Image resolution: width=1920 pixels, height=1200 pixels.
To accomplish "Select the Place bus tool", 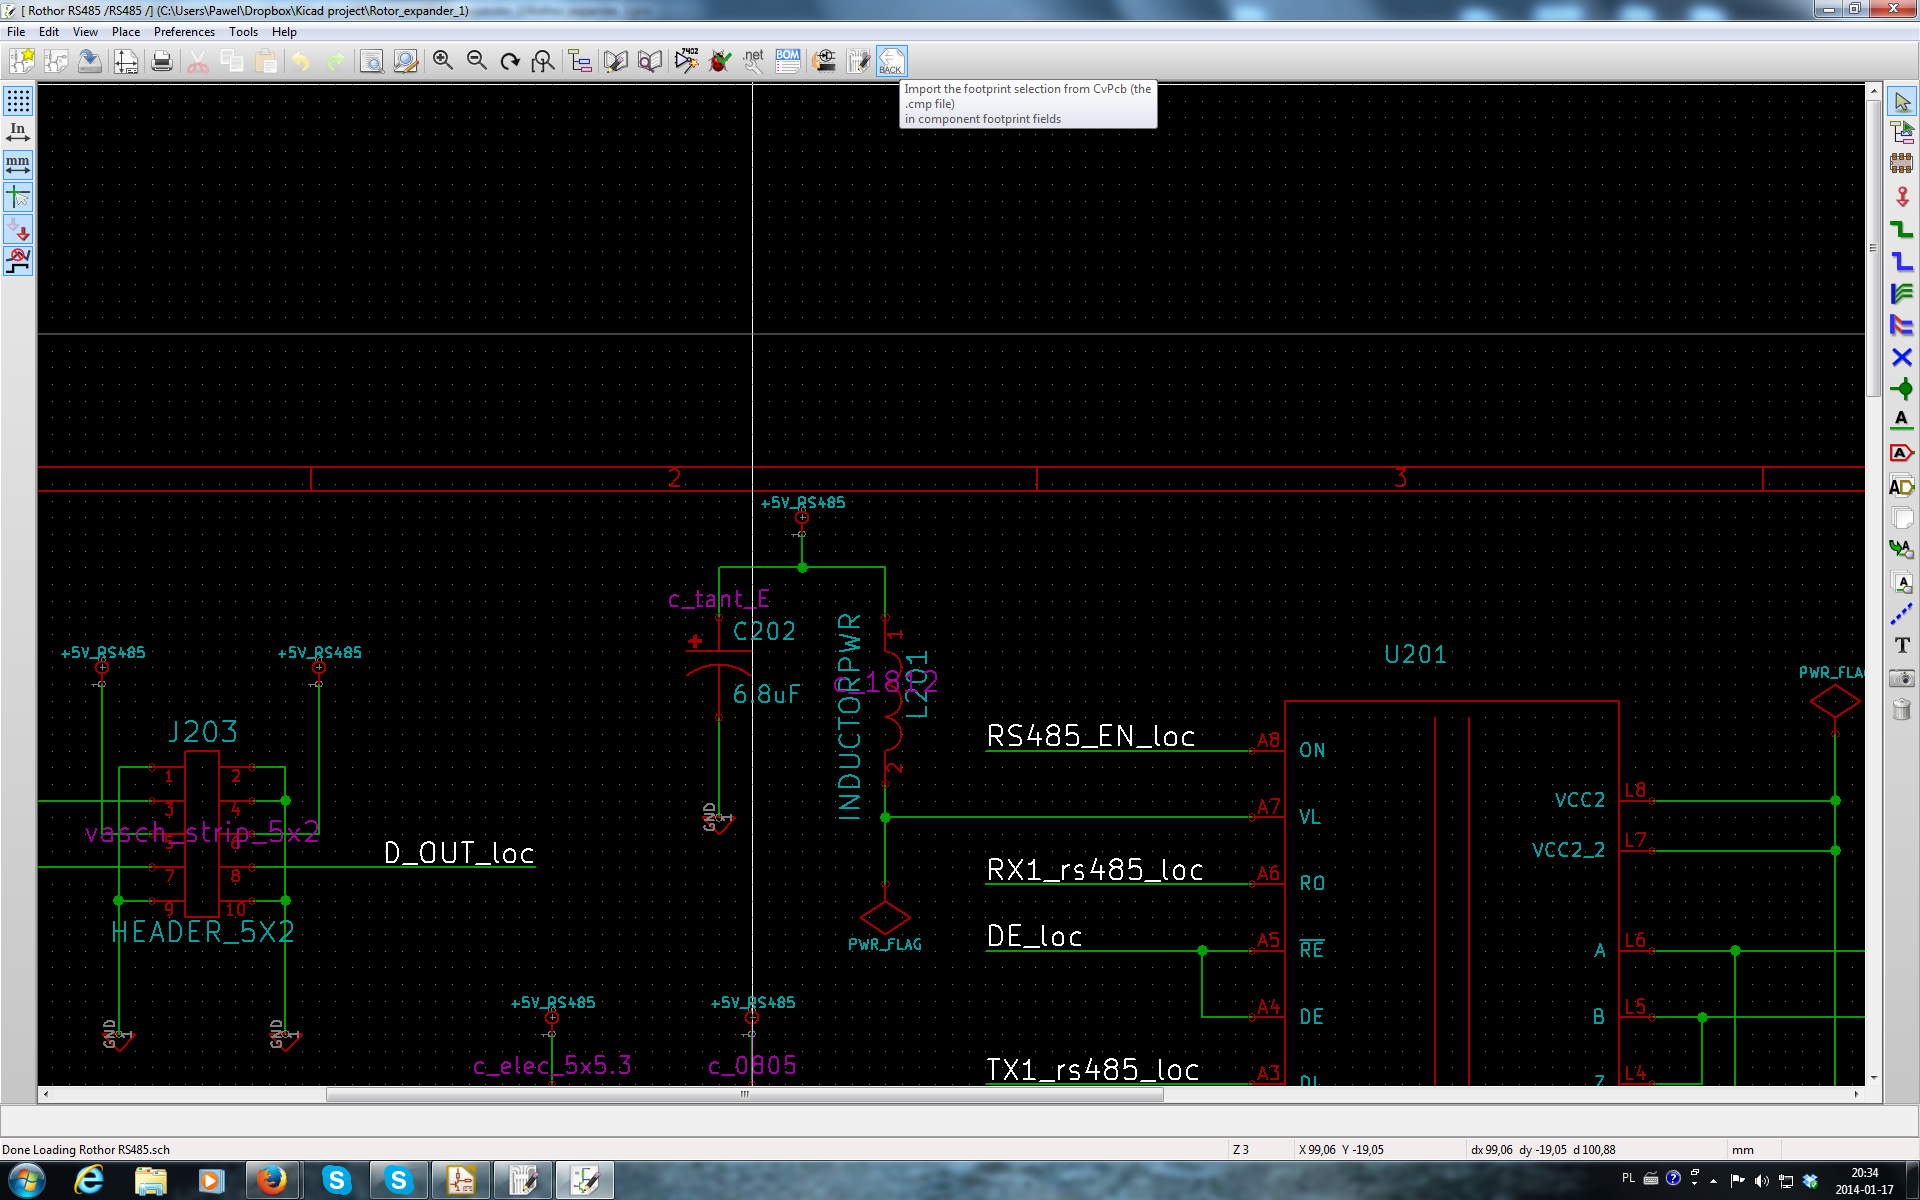I will tap(1901, 261).
